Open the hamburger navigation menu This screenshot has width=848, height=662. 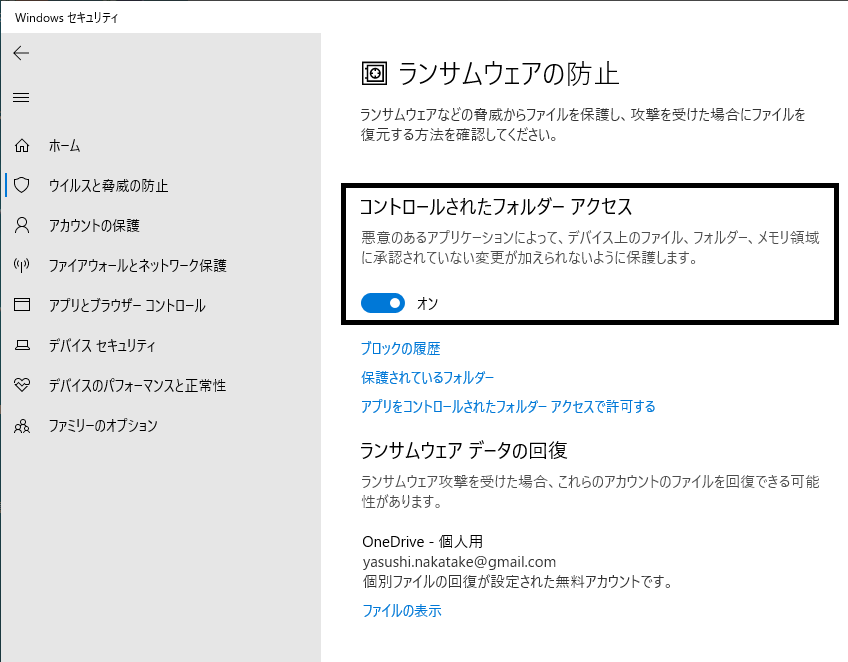[x=21, y=97]
